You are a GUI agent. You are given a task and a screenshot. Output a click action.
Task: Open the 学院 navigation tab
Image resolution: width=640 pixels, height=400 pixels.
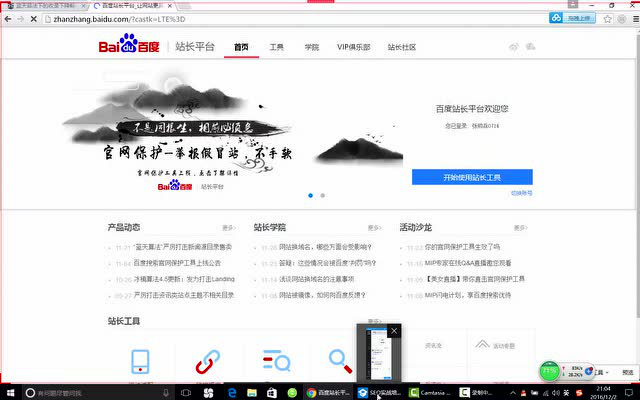[x=312, y=47]
